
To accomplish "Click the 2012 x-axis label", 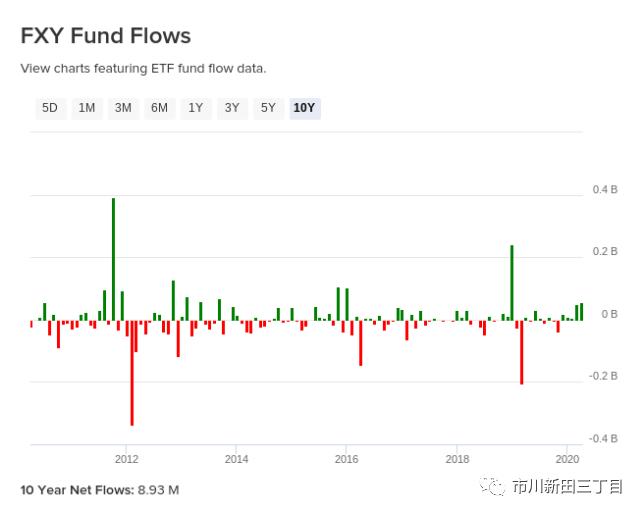I will pos(126,460).
